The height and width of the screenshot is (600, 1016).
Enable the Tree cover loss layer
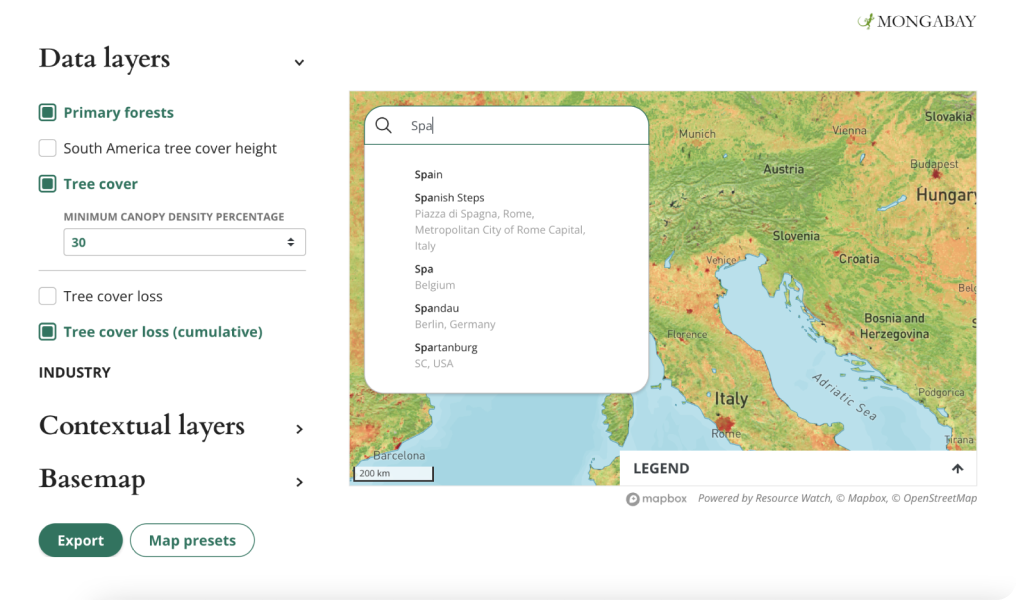click(46, 295)
